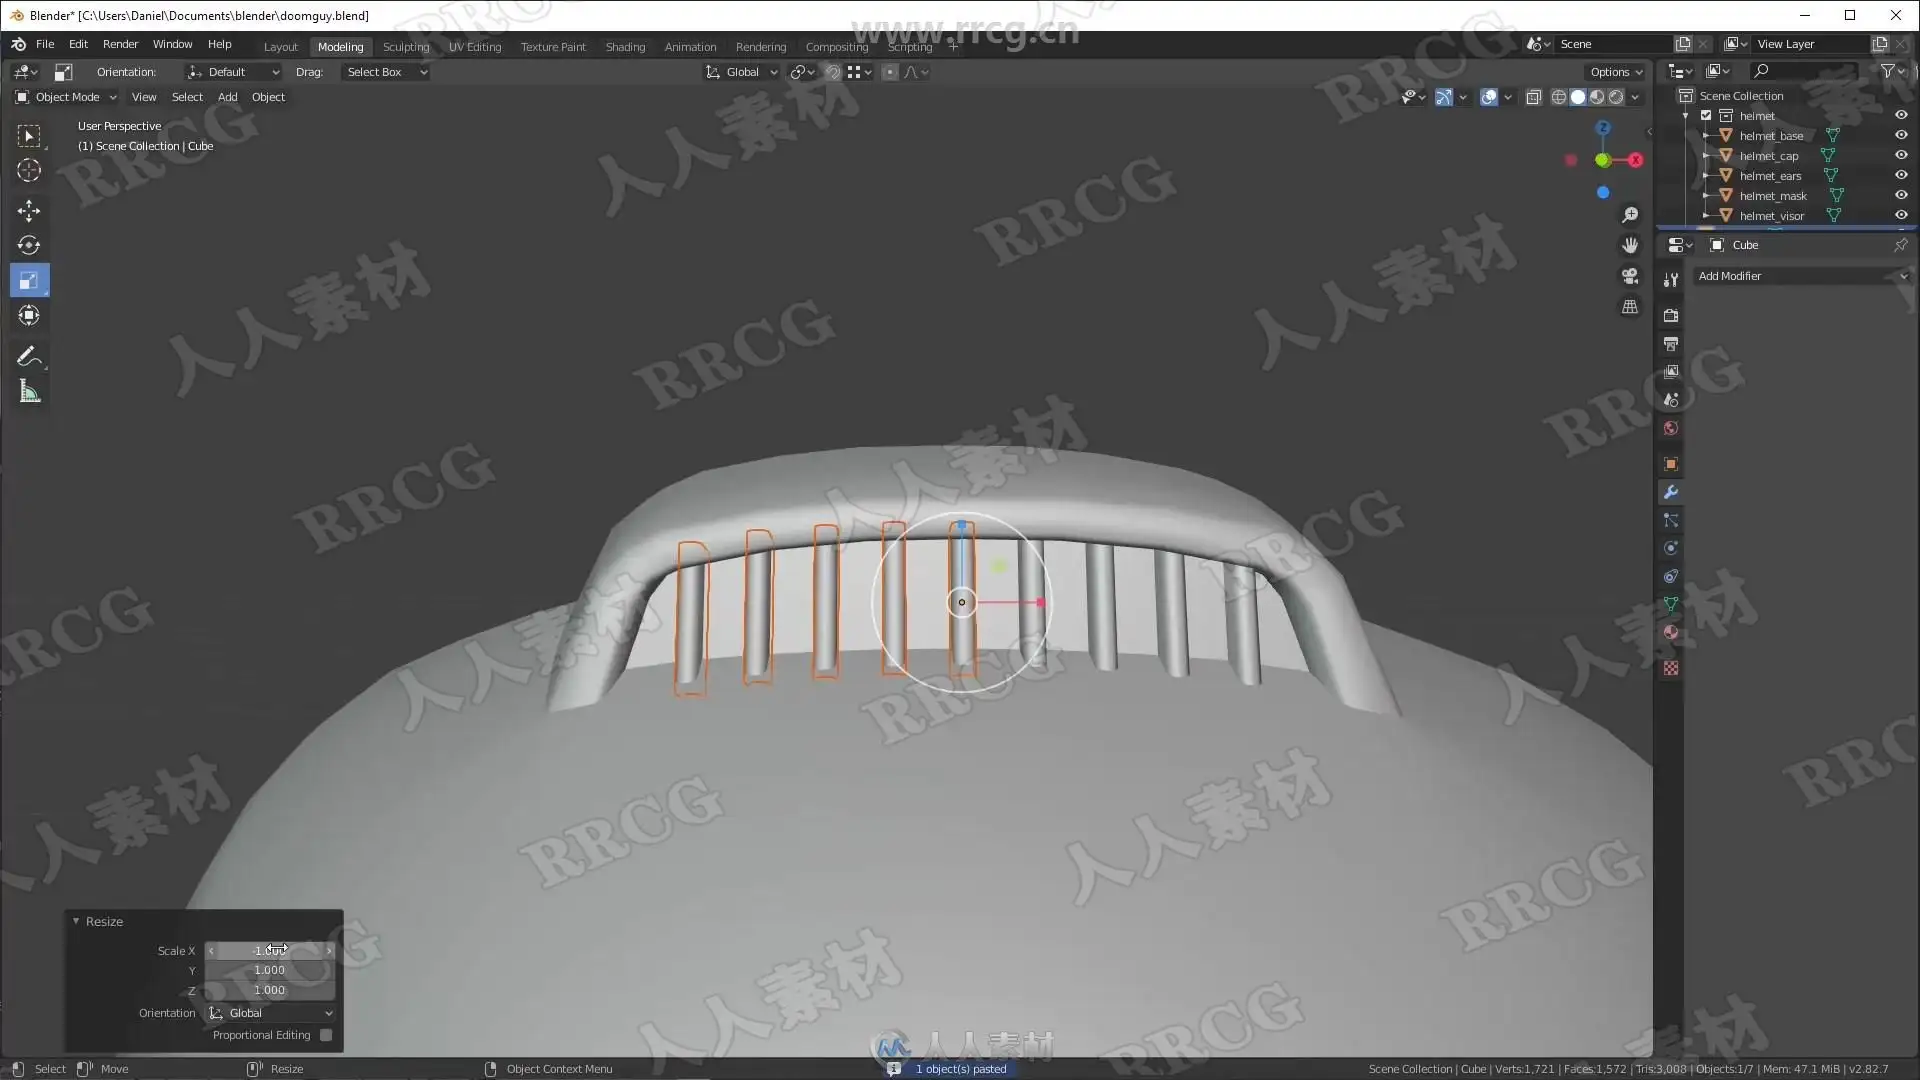
Task: Open the Add Modifier dropdown
Action: click(1802, 276)
